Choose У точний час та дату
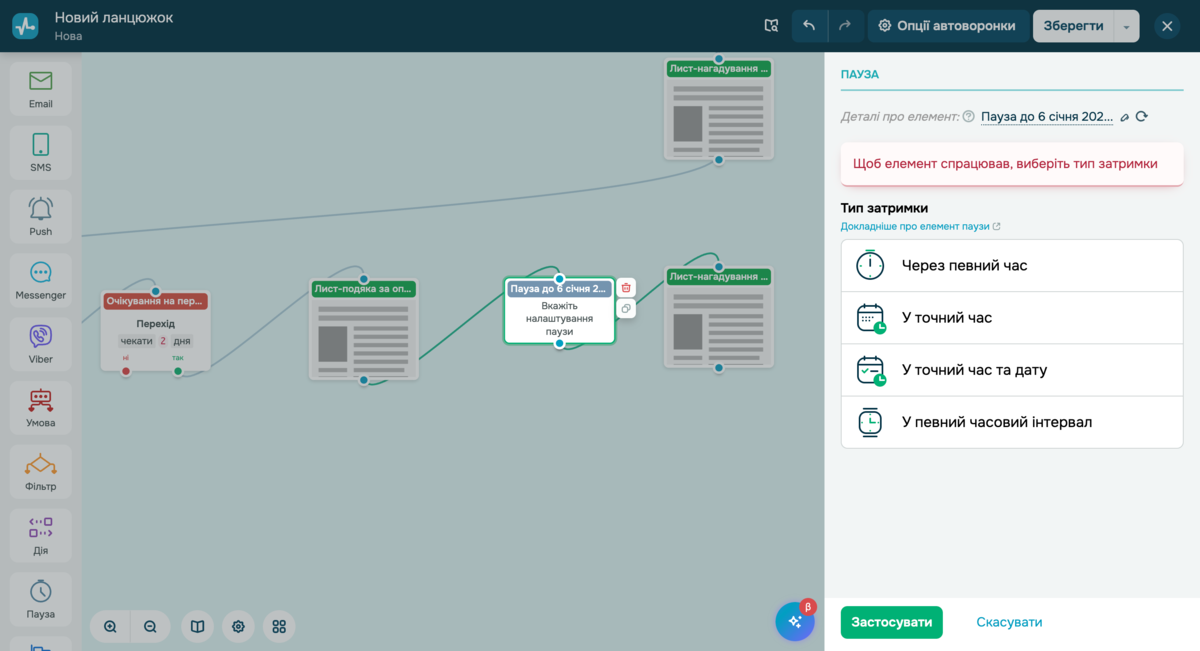The image size is (1200, 651). click(1012, 370)
